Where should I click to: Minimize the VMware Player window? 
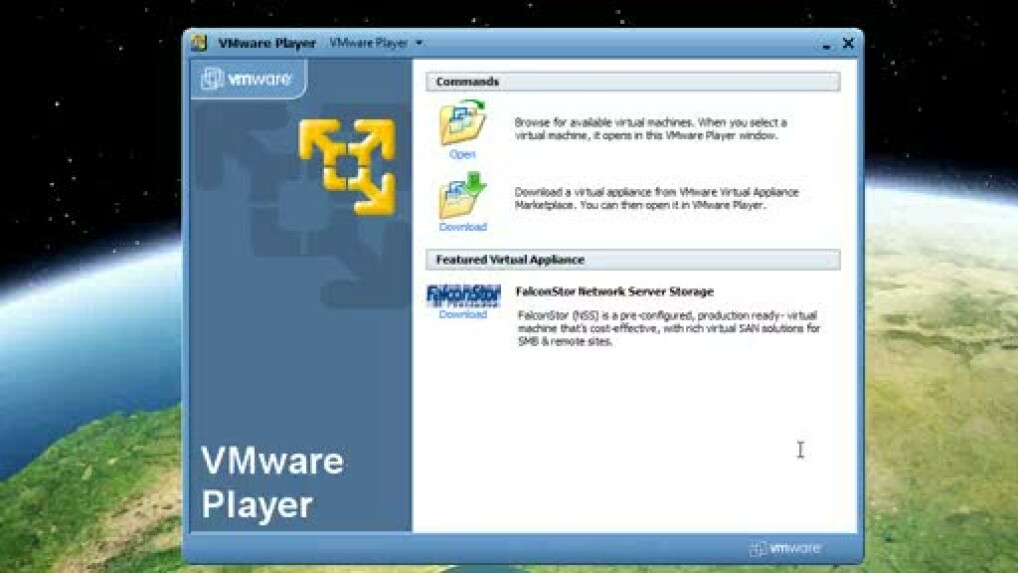(x=826, y=45)
